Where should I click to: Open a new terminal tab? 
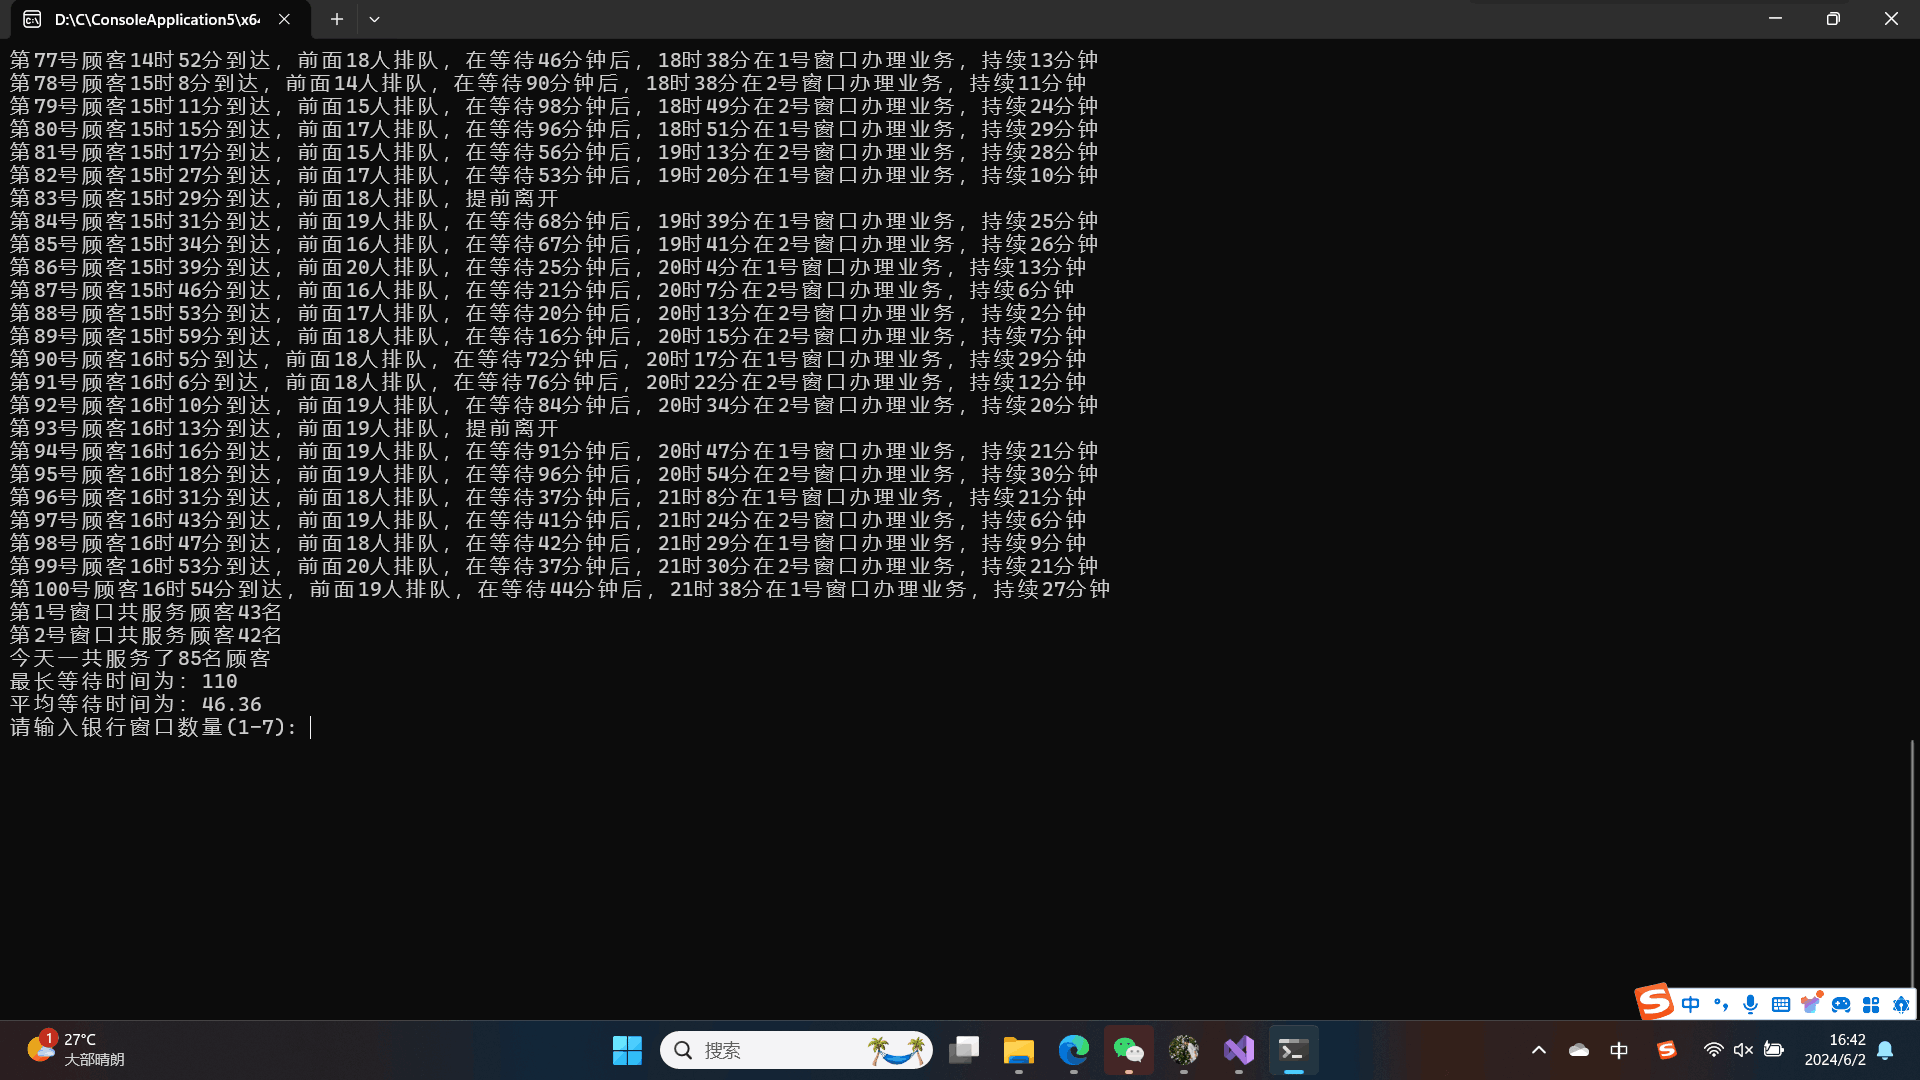pyautogui.click(x=336, y=19)
